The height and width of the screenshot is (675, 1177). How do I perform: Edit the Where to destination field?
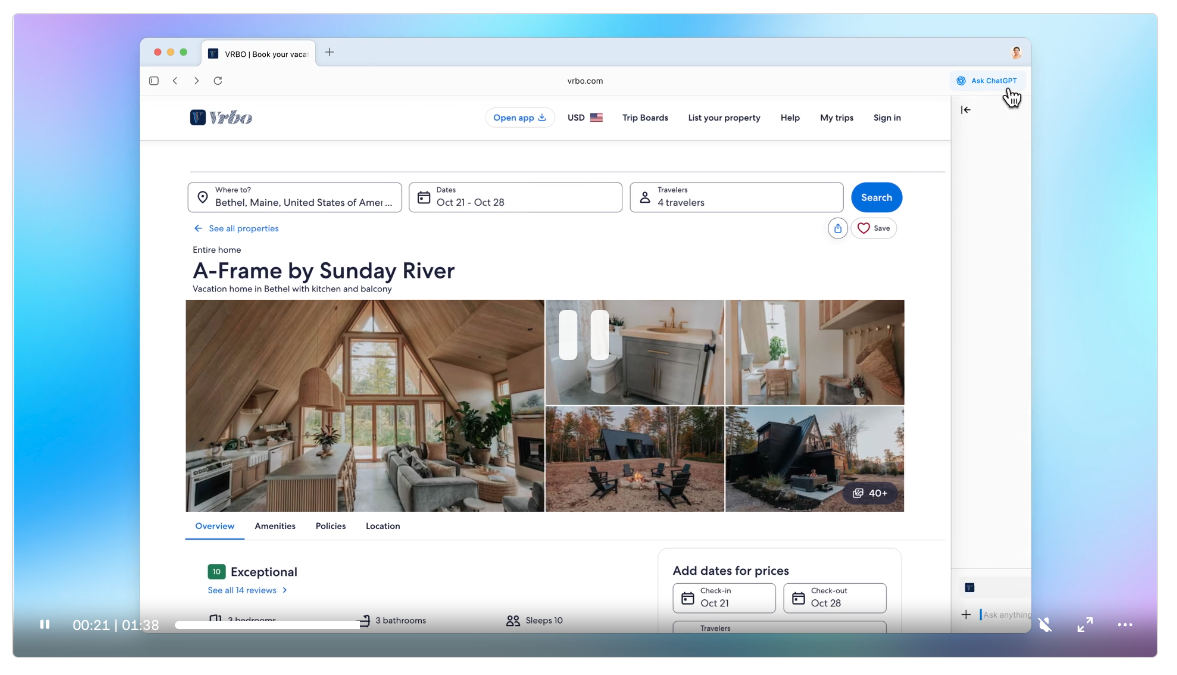tap(294, 197)
